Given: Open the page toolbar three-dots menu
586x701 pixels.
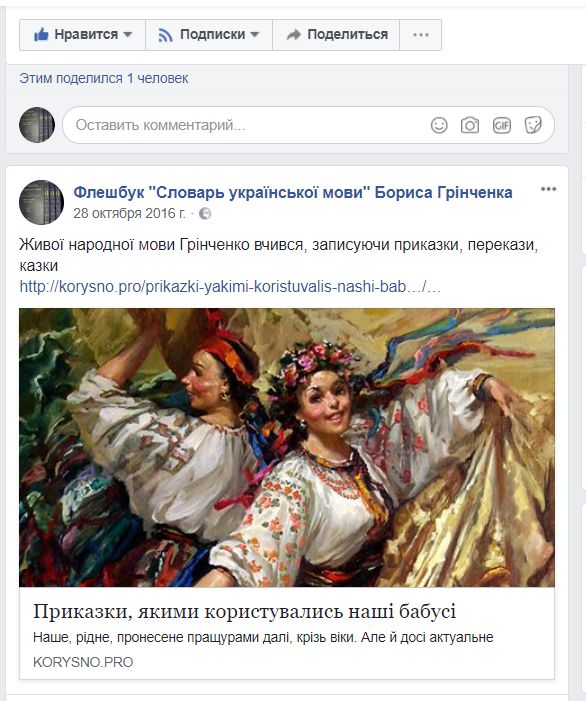Looking at the screenshot, I should (x=421, y=35).
